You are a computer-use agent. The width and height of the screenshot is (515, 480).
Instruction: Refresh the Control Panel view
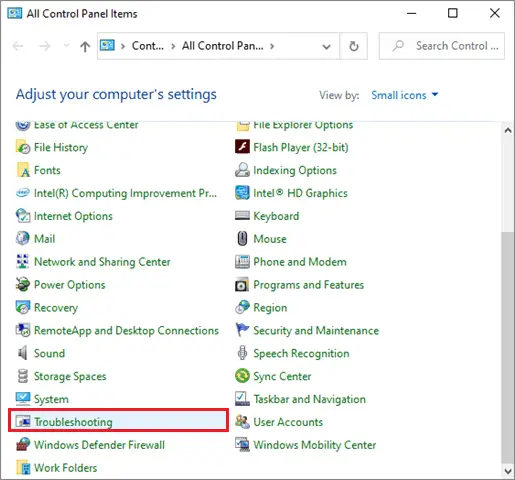pyautogui.click(x=354, y=46)
